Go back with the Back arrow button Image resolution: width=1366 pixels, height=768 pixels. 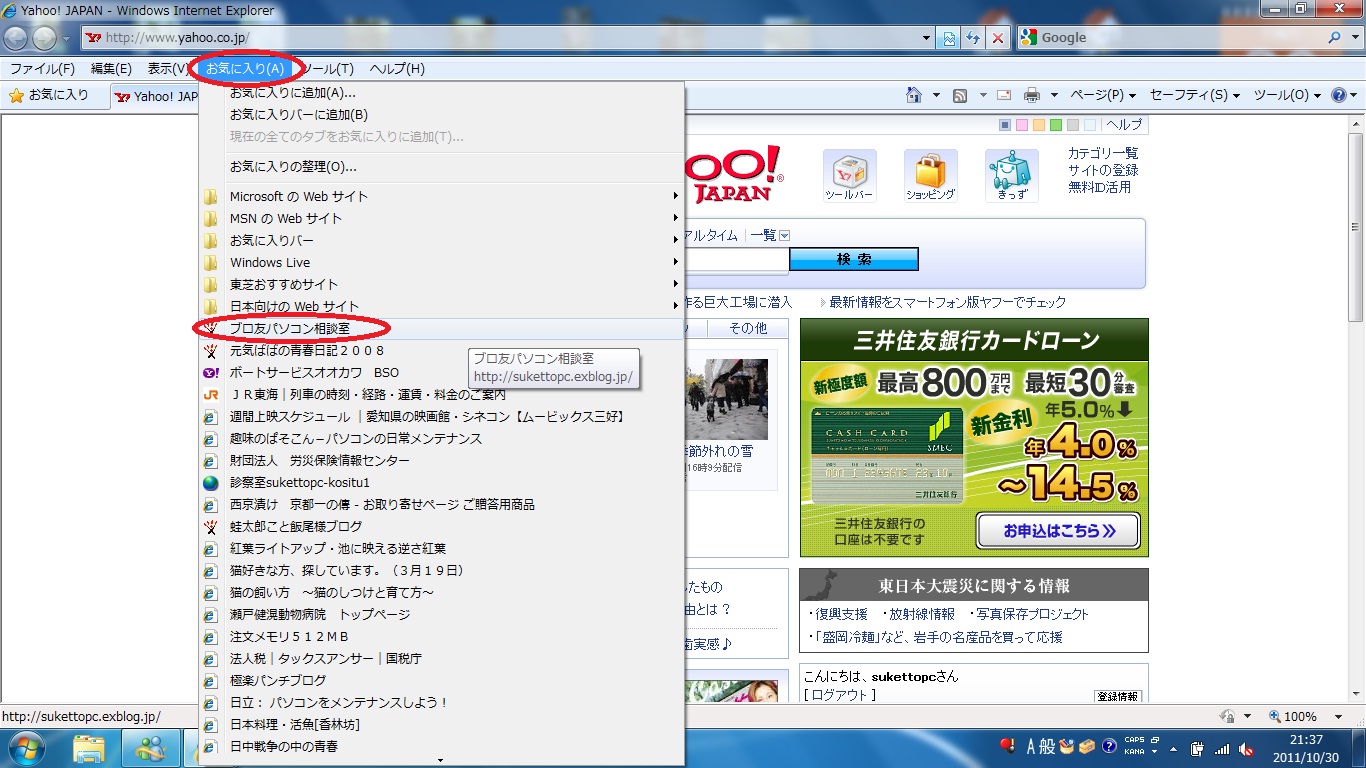click(16, 38)
